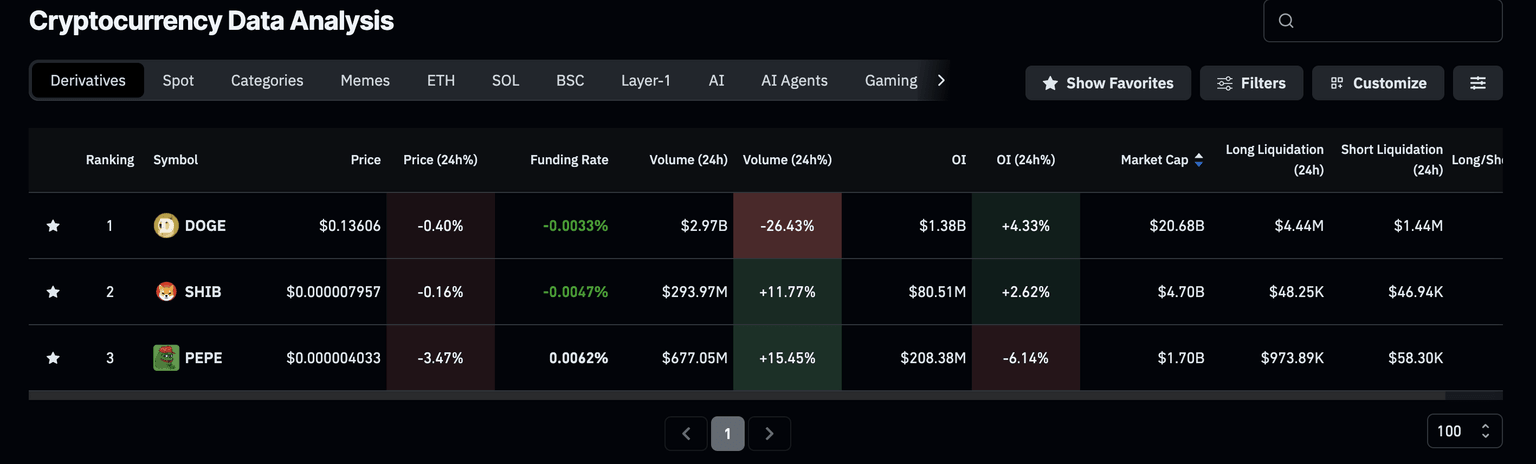Click the DOGE coin logo icon
The image size is (1536, 464).
click(165, 226)
